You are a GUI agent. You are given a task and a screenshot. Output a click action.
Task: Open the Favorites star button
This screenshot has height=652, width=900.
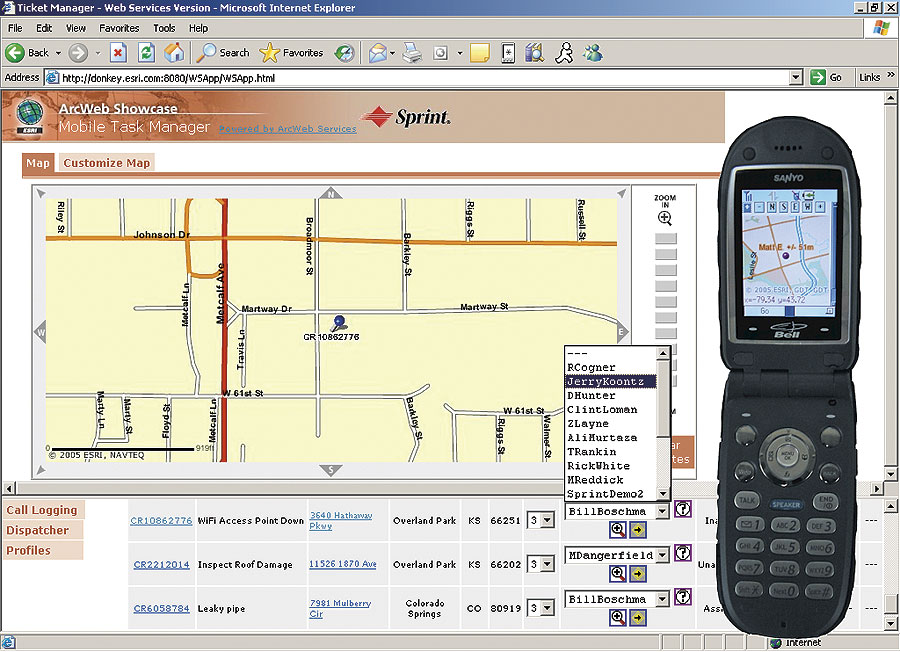(292, 53)
